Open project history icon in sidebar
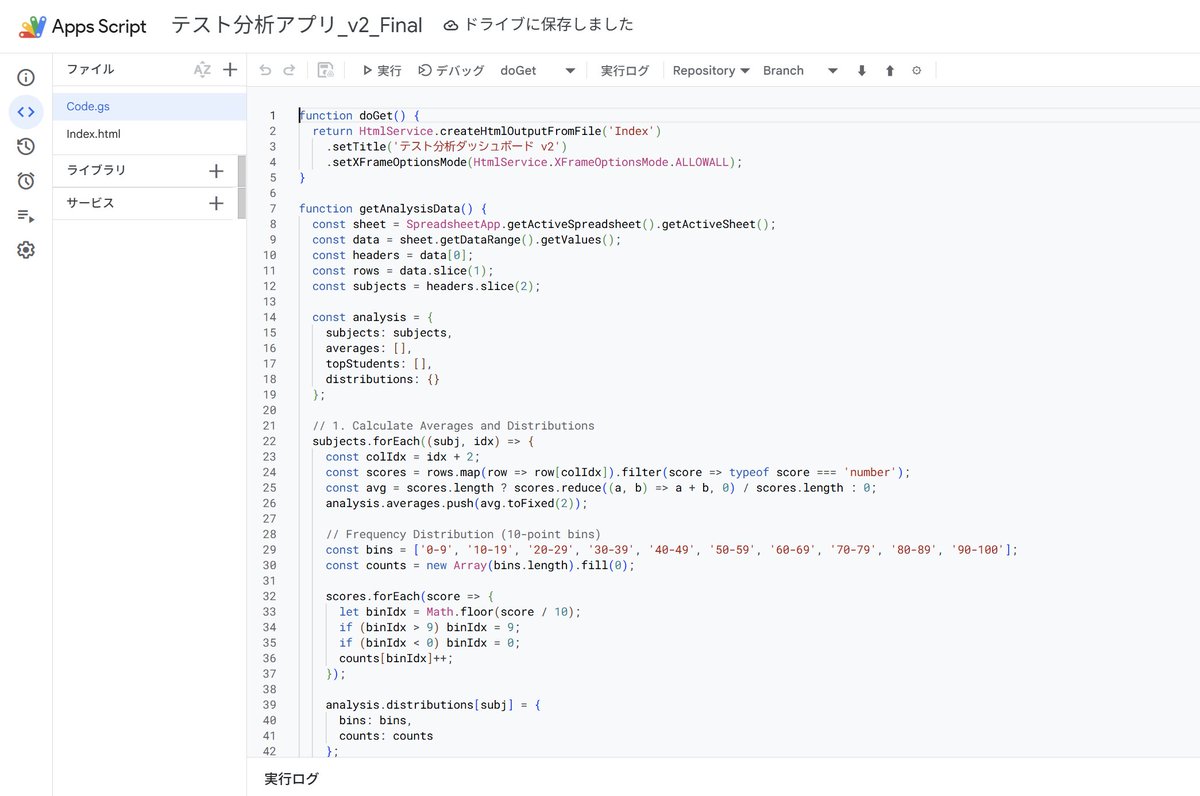Screen dimensions: 1200x796 26,147
